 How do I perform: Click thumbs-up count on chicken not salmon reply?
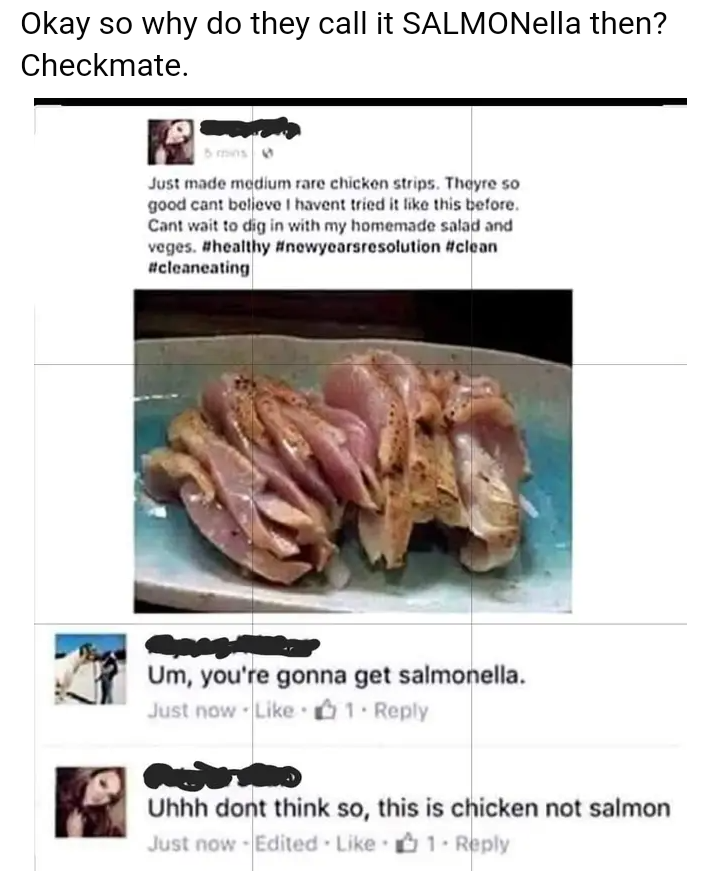tap(414, 844)
